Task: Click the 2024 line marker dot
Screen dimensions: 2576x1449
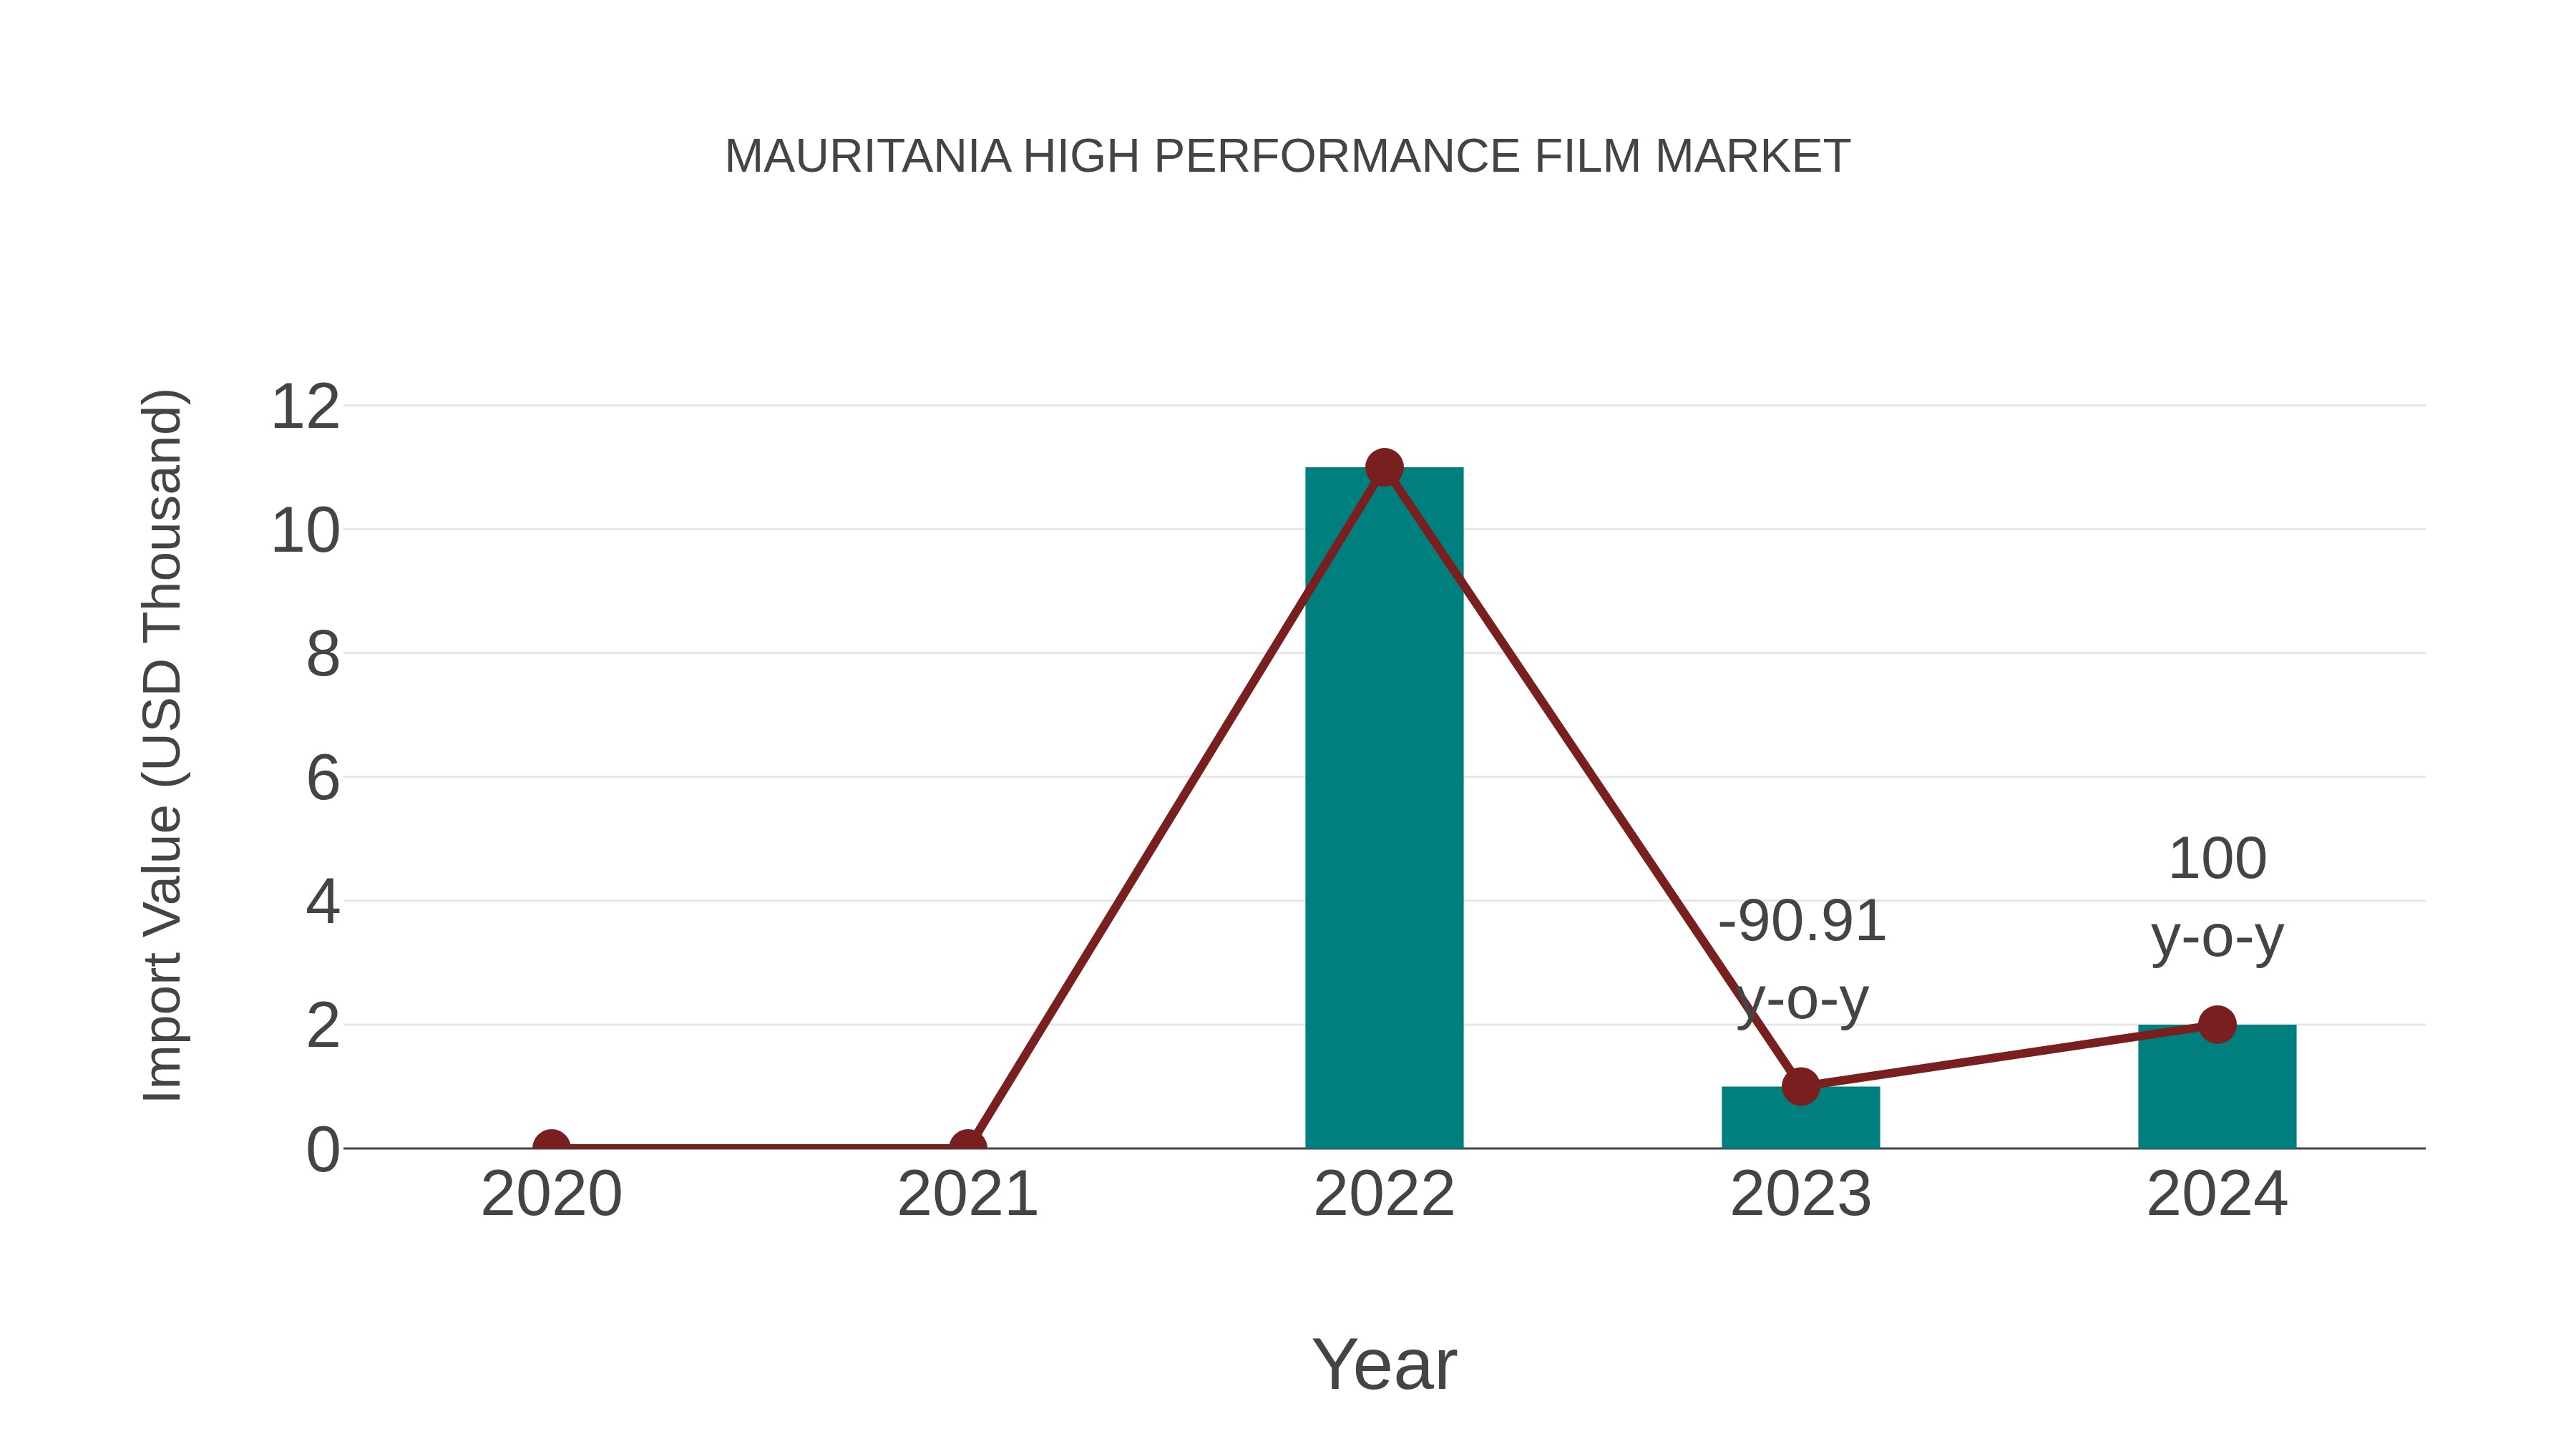Action: (2217, 1024)
